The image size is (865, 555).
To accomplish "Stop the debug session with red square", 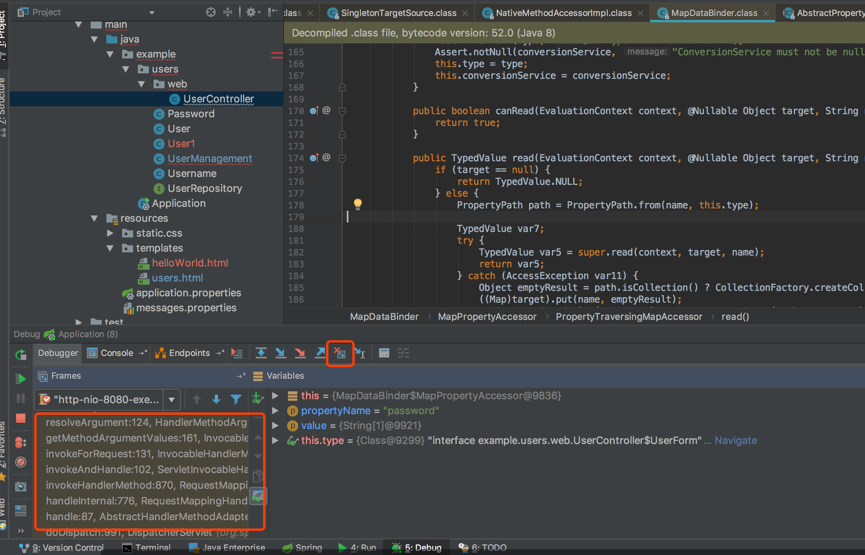I will tap(21, 419).
